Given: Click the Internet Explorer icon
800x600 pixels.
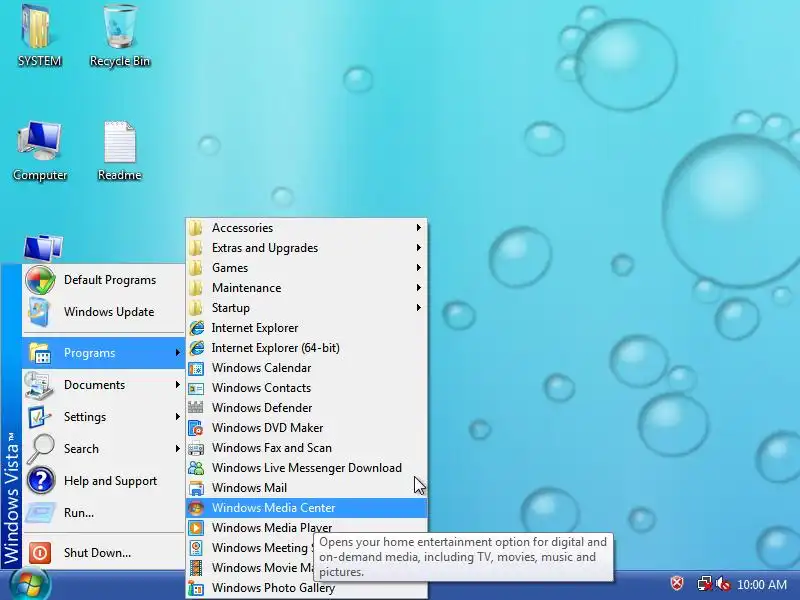Looking at the screenshot, I should (196, 328).
